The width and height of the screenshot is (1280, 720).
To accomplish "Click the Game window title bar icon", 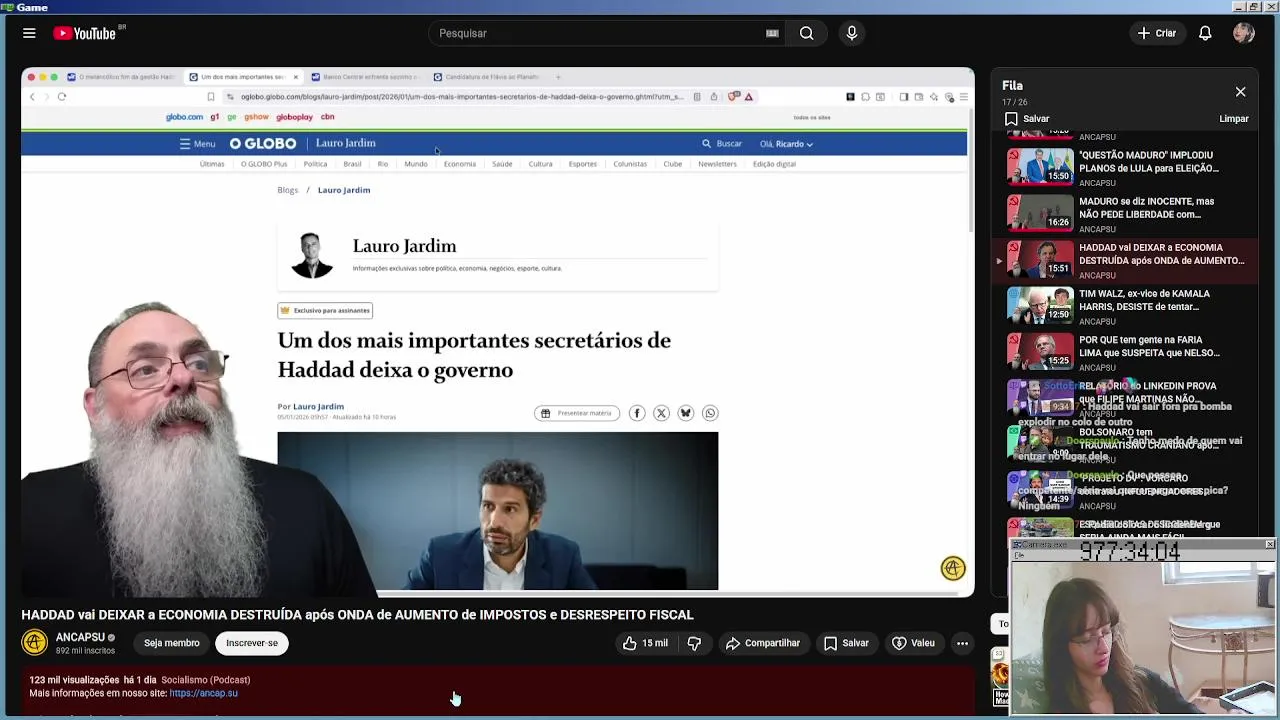I will pos(7,7).
